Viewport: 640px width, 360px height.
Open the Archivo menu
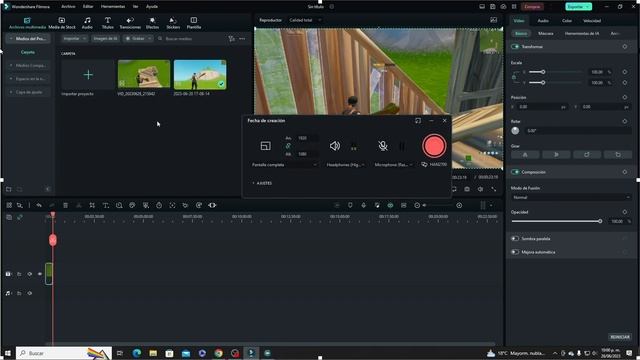68,7
